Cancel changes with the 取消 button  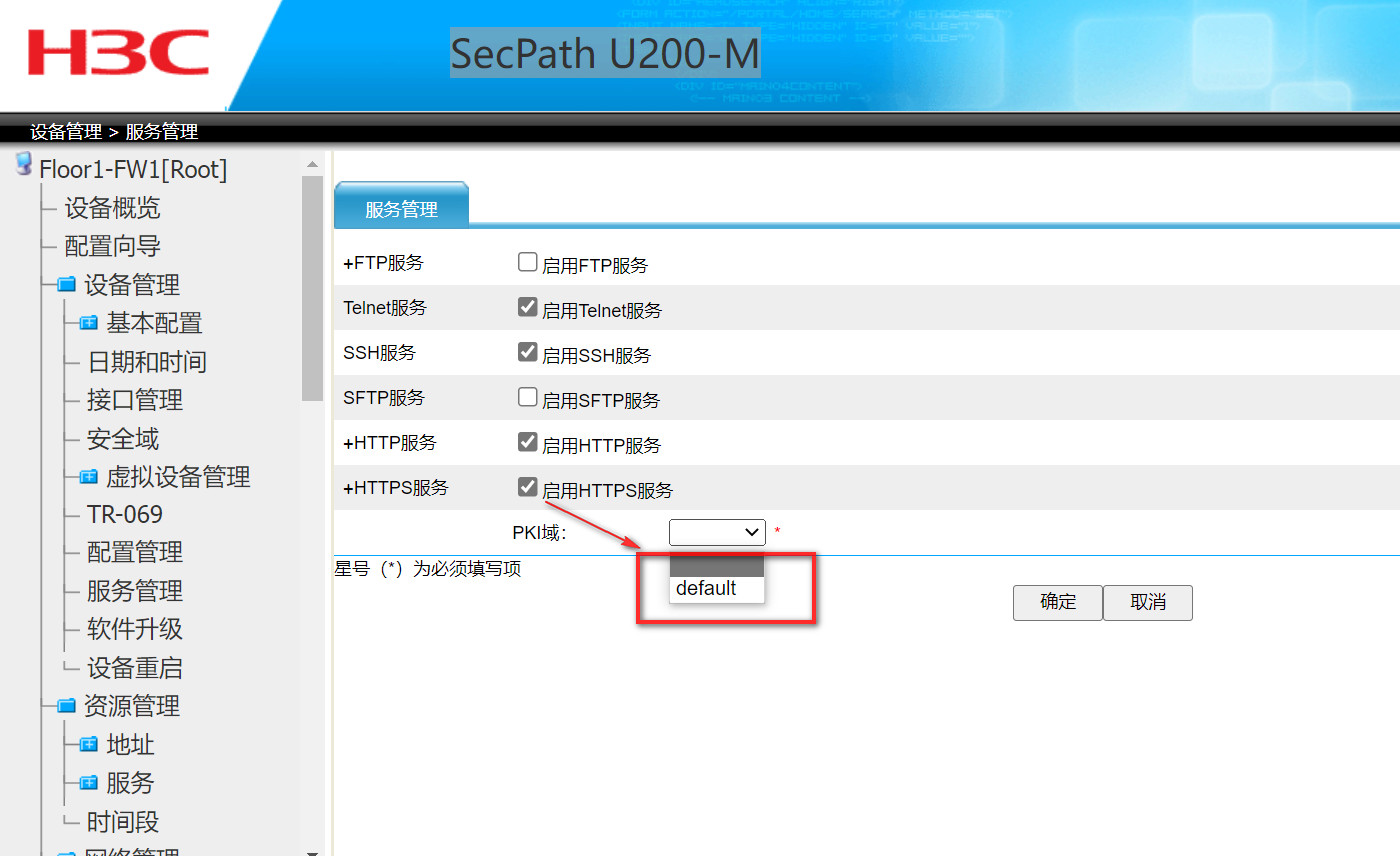[1148, 602]
